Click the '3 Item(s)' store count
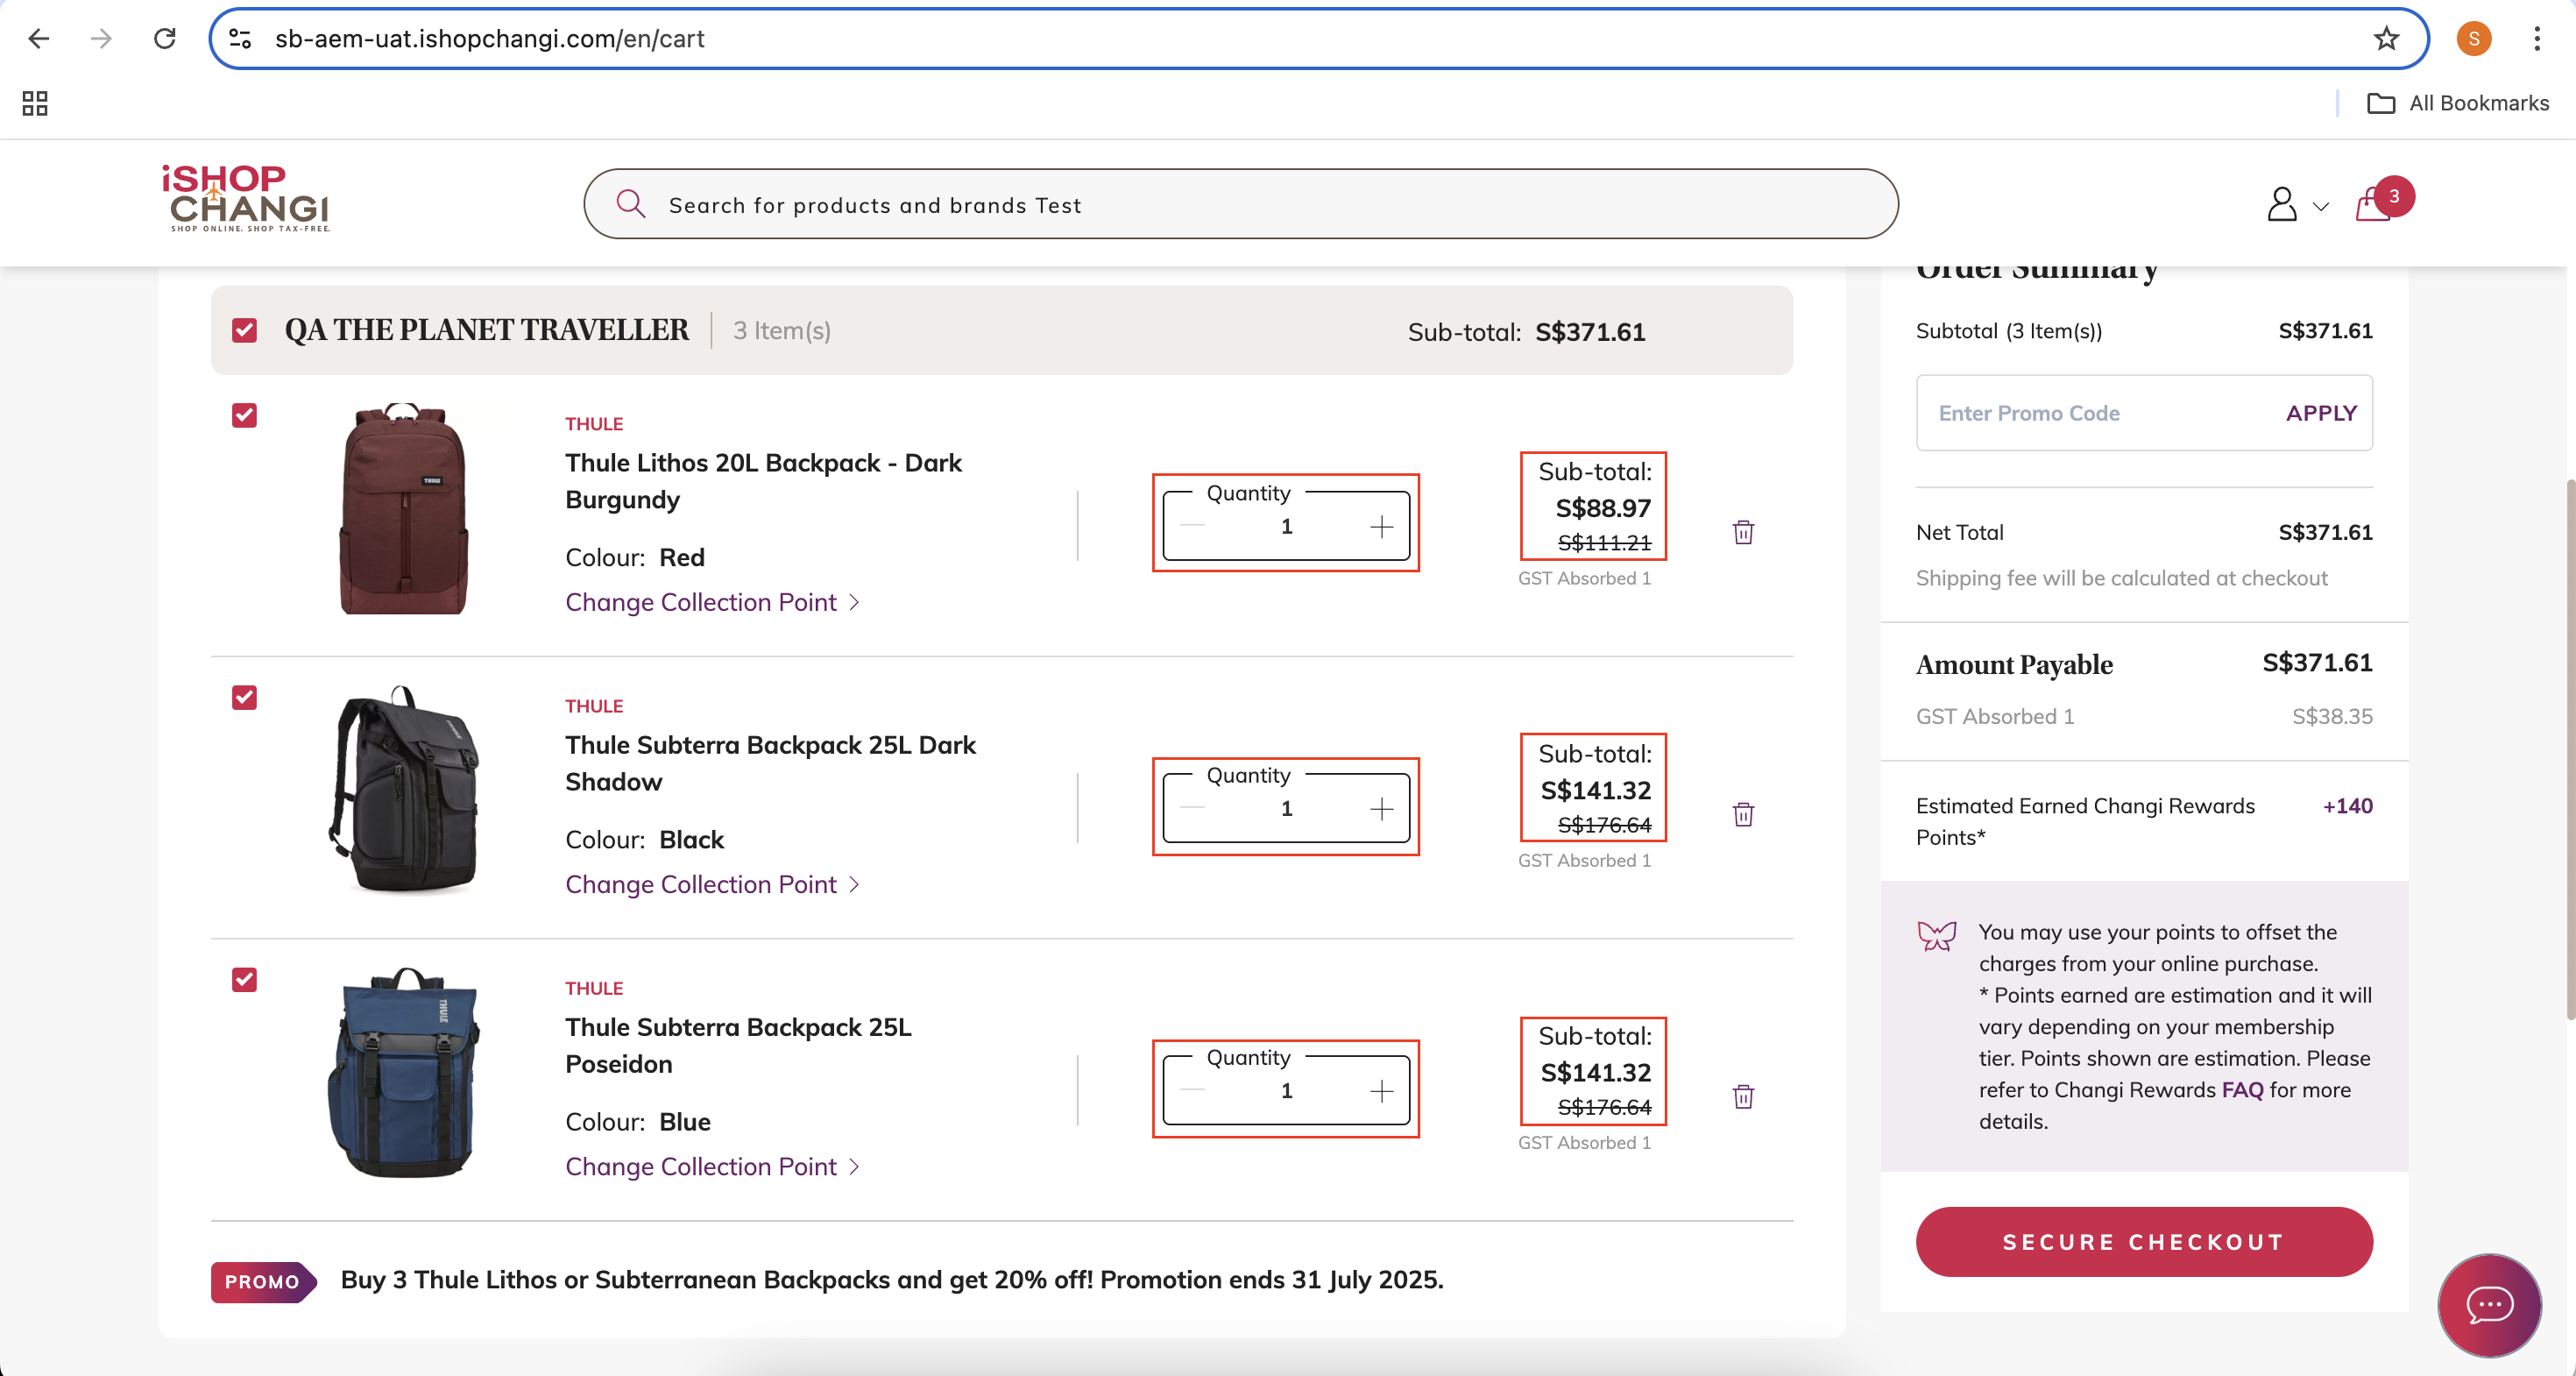Screen dimensions: 2576x1376 [782, 330]
